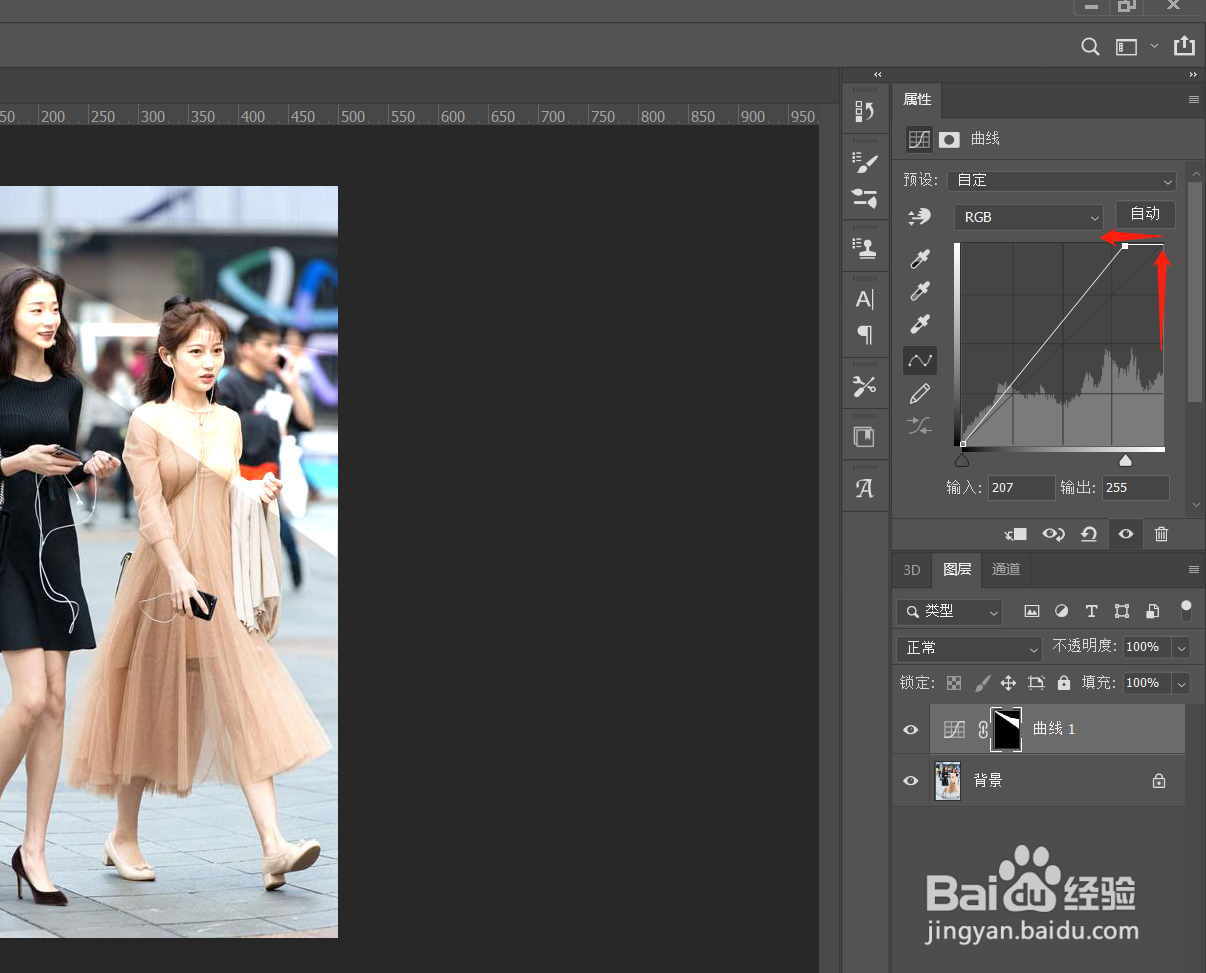Click the 自动 auto button
Image resolution: width=1206 pixels, height=973 pixels.
click(1145, 214)
